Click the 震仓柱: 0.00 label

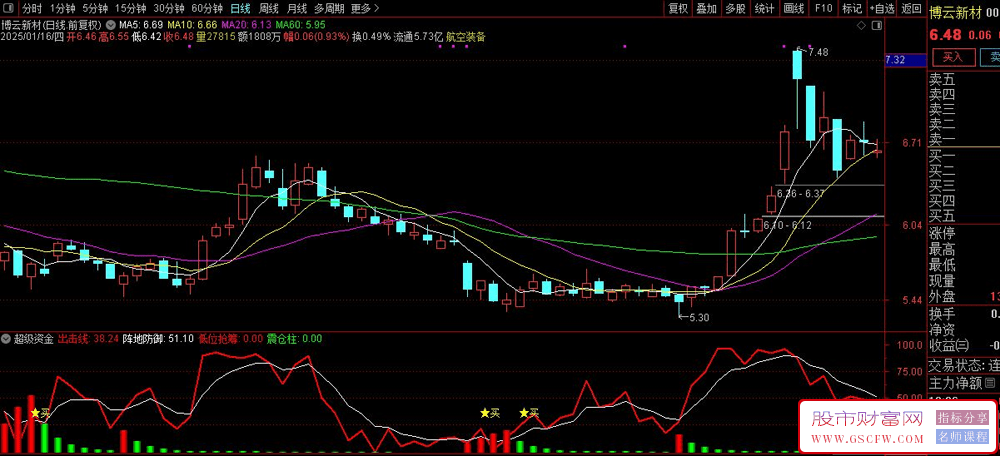tap(294, 339)
